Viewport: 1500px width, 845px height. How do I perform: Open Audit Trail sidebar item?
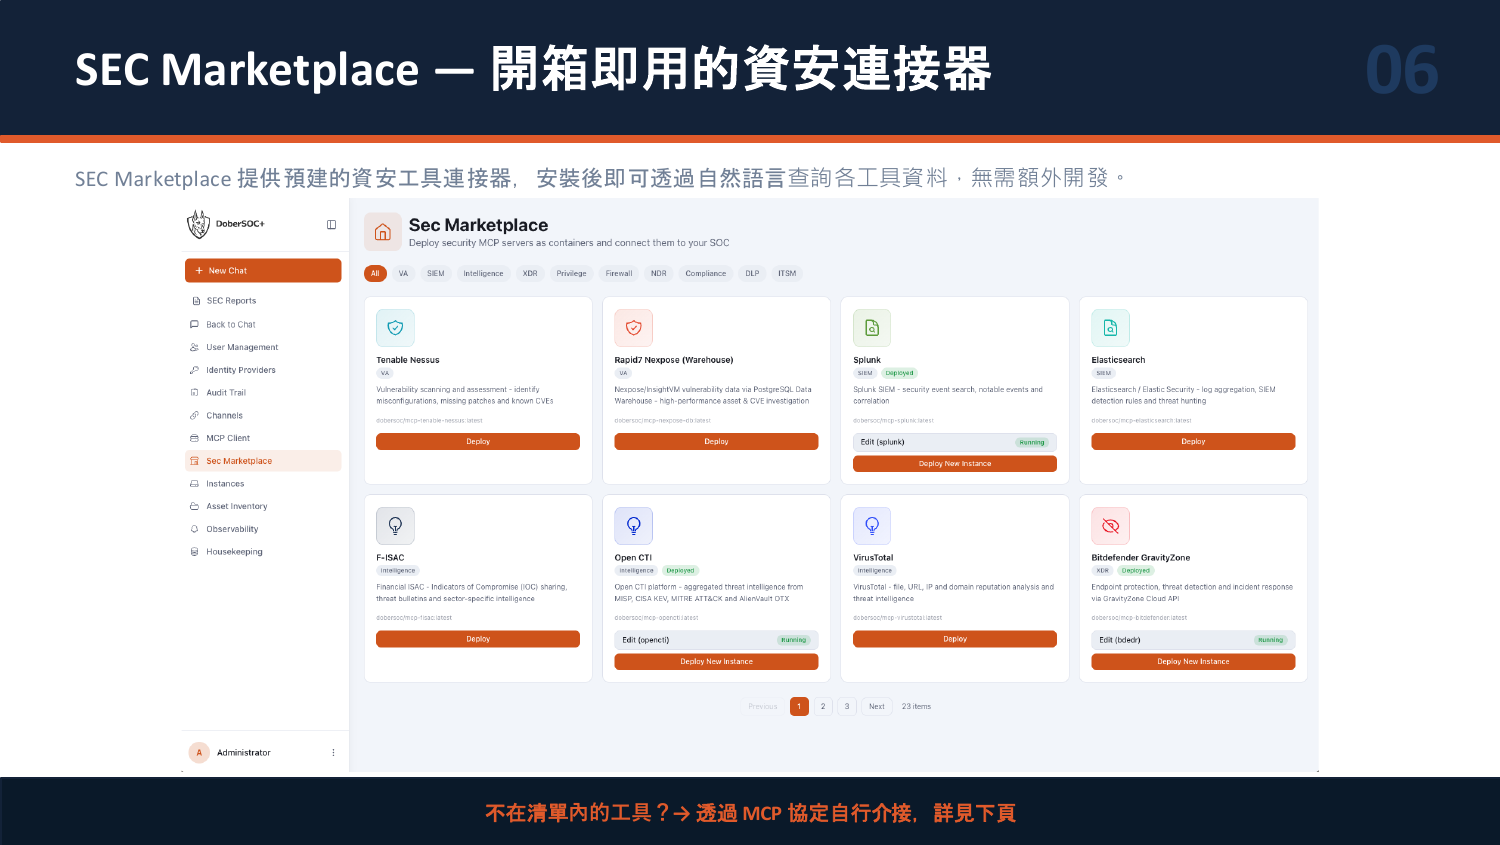[263, 393]
